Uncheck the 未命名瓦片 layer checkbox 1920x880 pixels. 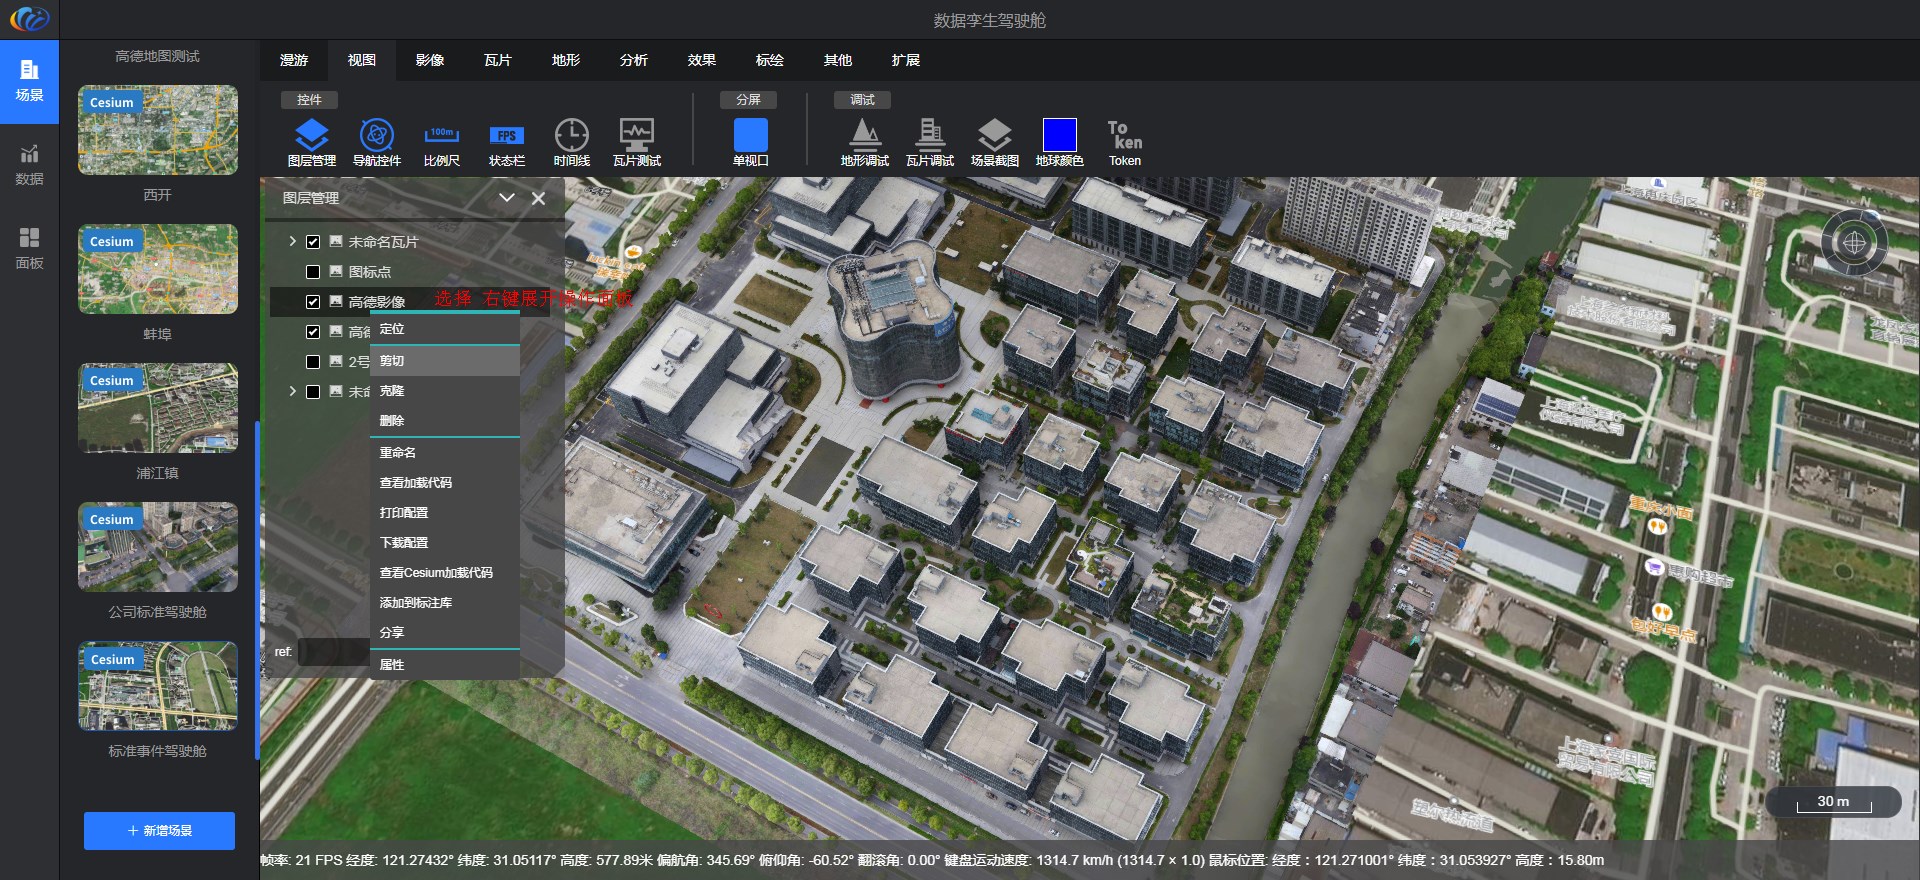coord(313,242)
